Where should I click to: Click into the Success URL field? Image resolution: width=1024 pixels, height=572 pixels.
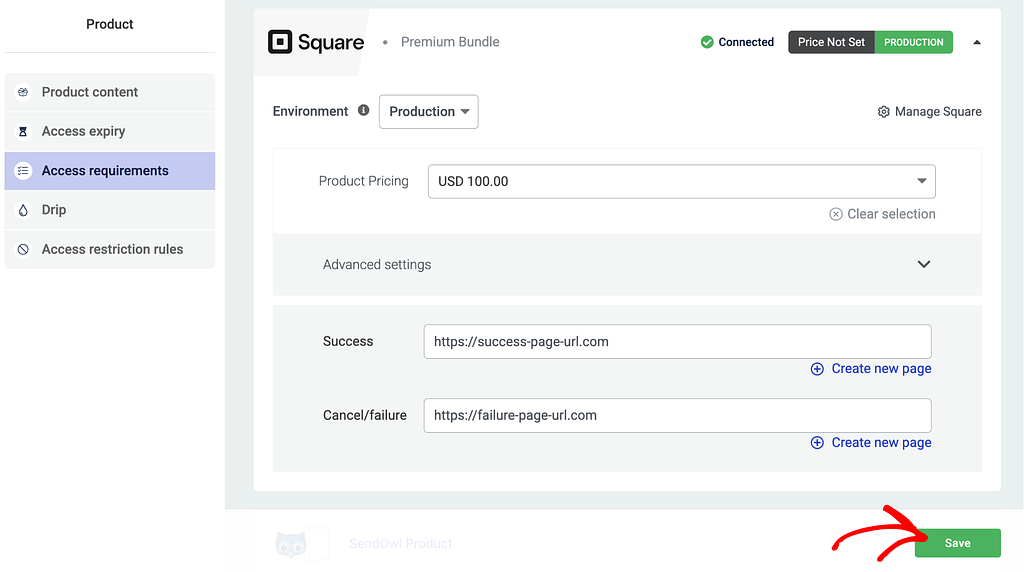click(677, 341)
